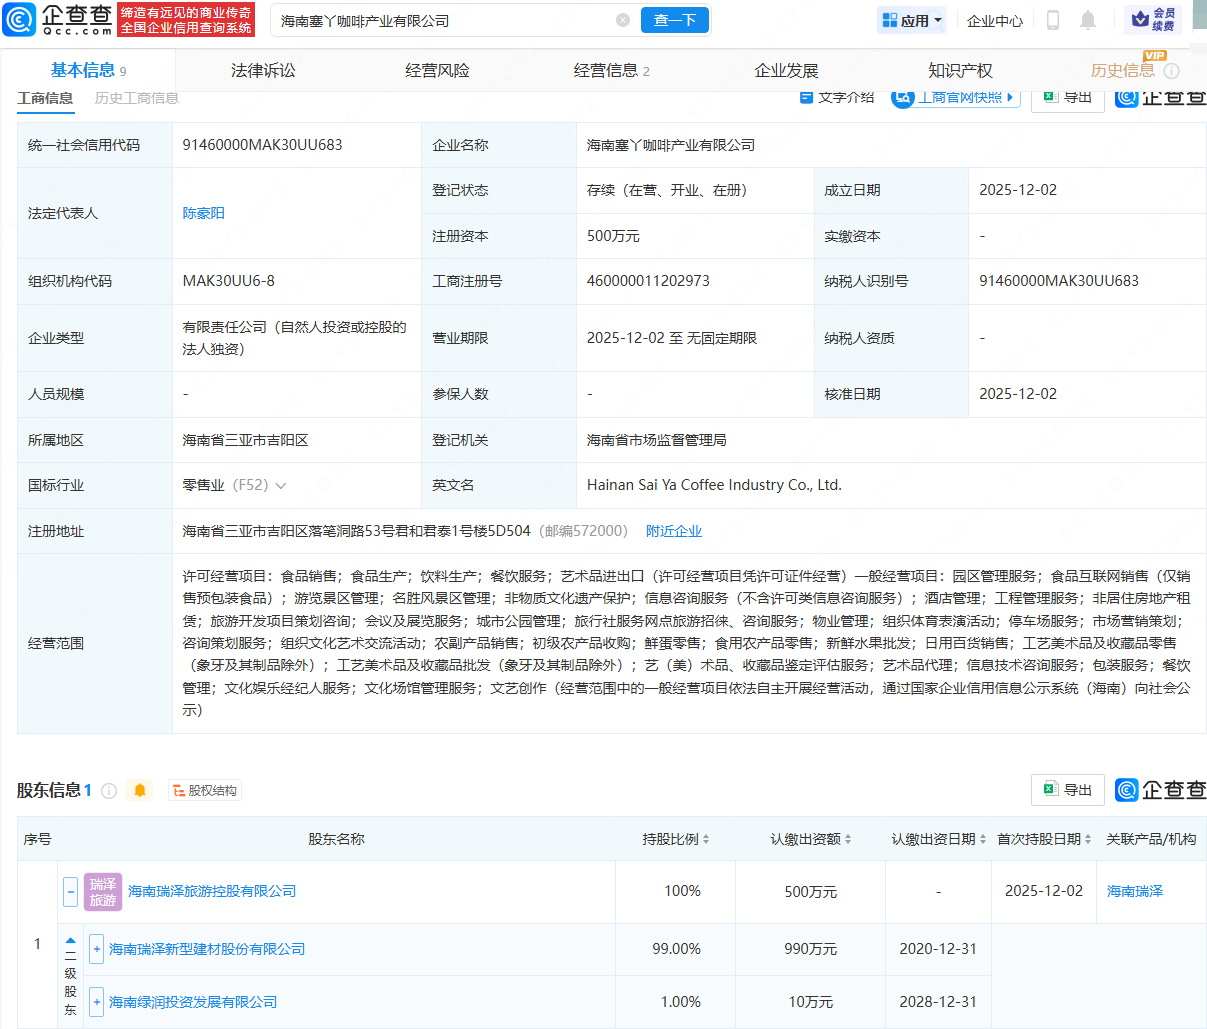Open the notification bell in header

(x=1088, y=20)
